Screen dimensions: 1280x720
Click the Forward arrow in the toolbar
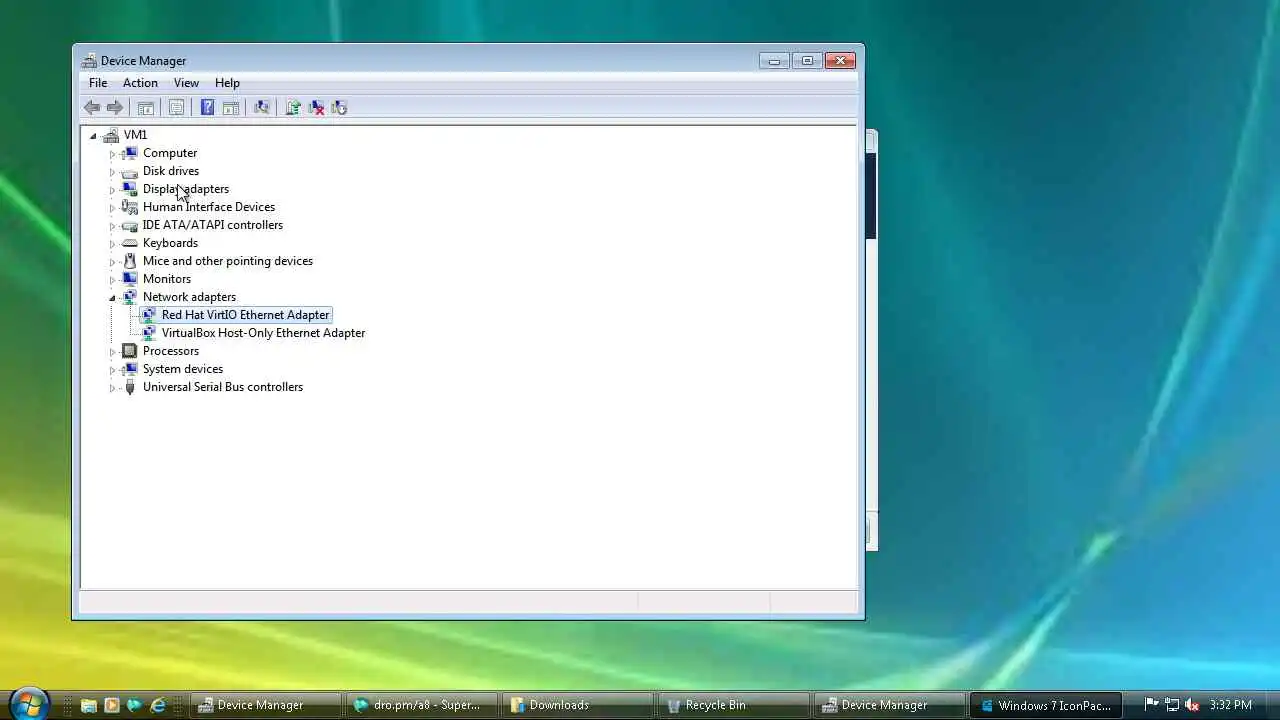click(115, 108)
